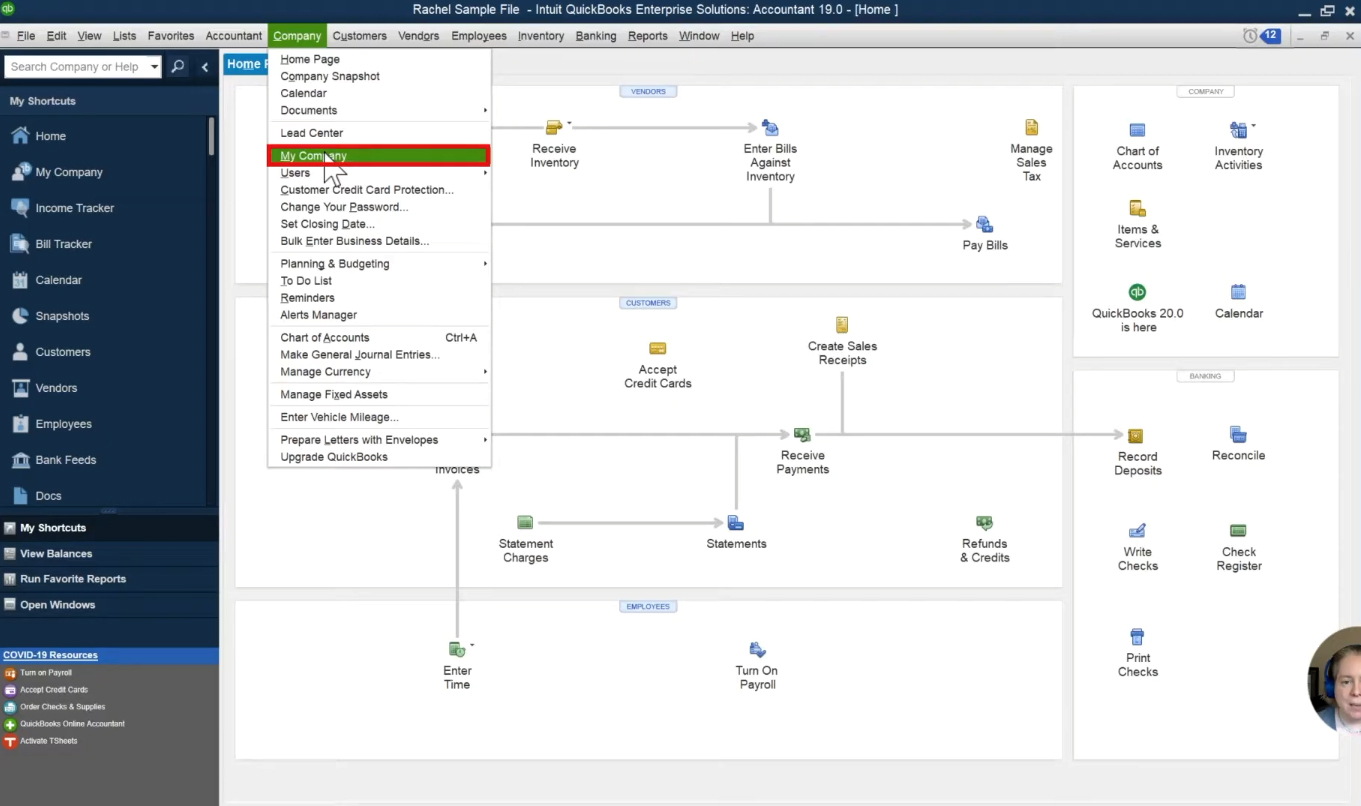Viewport: 1361px width, 806px height.
Task: Click Turn On Payroll icon
Action: tap(757, 649)
